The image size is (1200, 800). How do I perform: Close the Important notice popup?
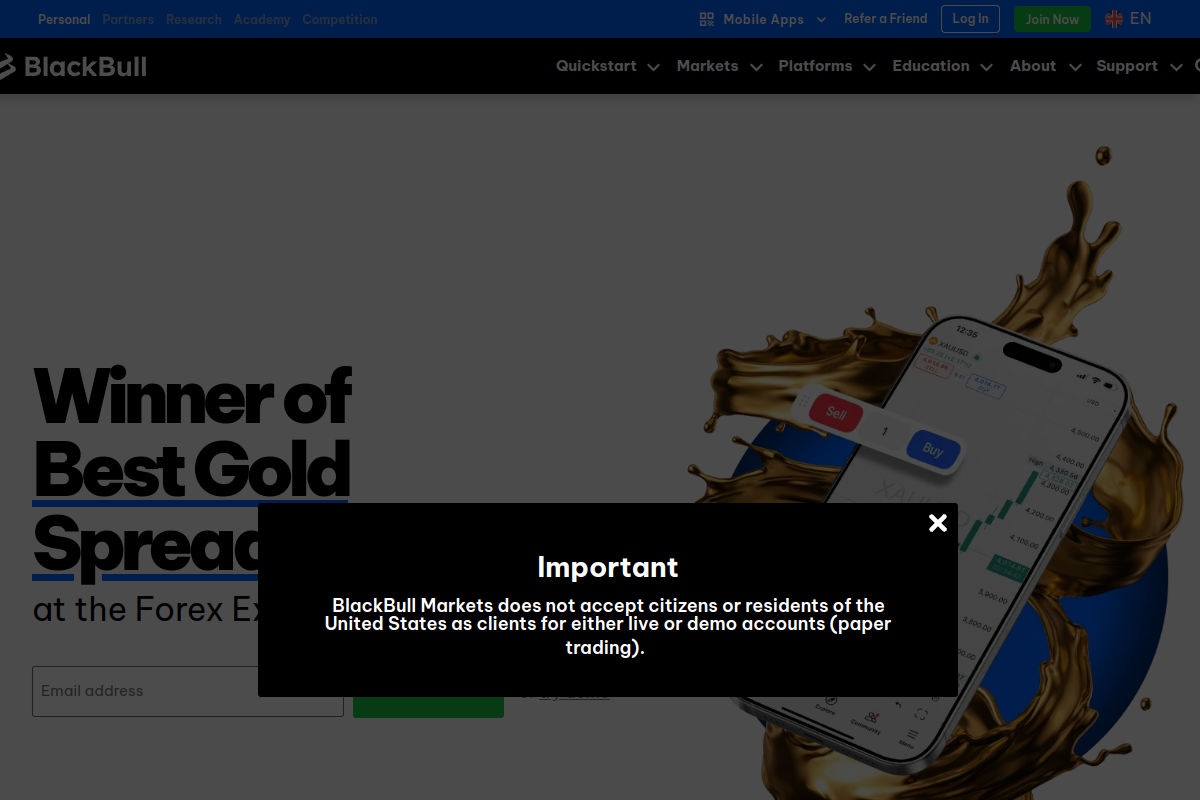coord(937,523)
